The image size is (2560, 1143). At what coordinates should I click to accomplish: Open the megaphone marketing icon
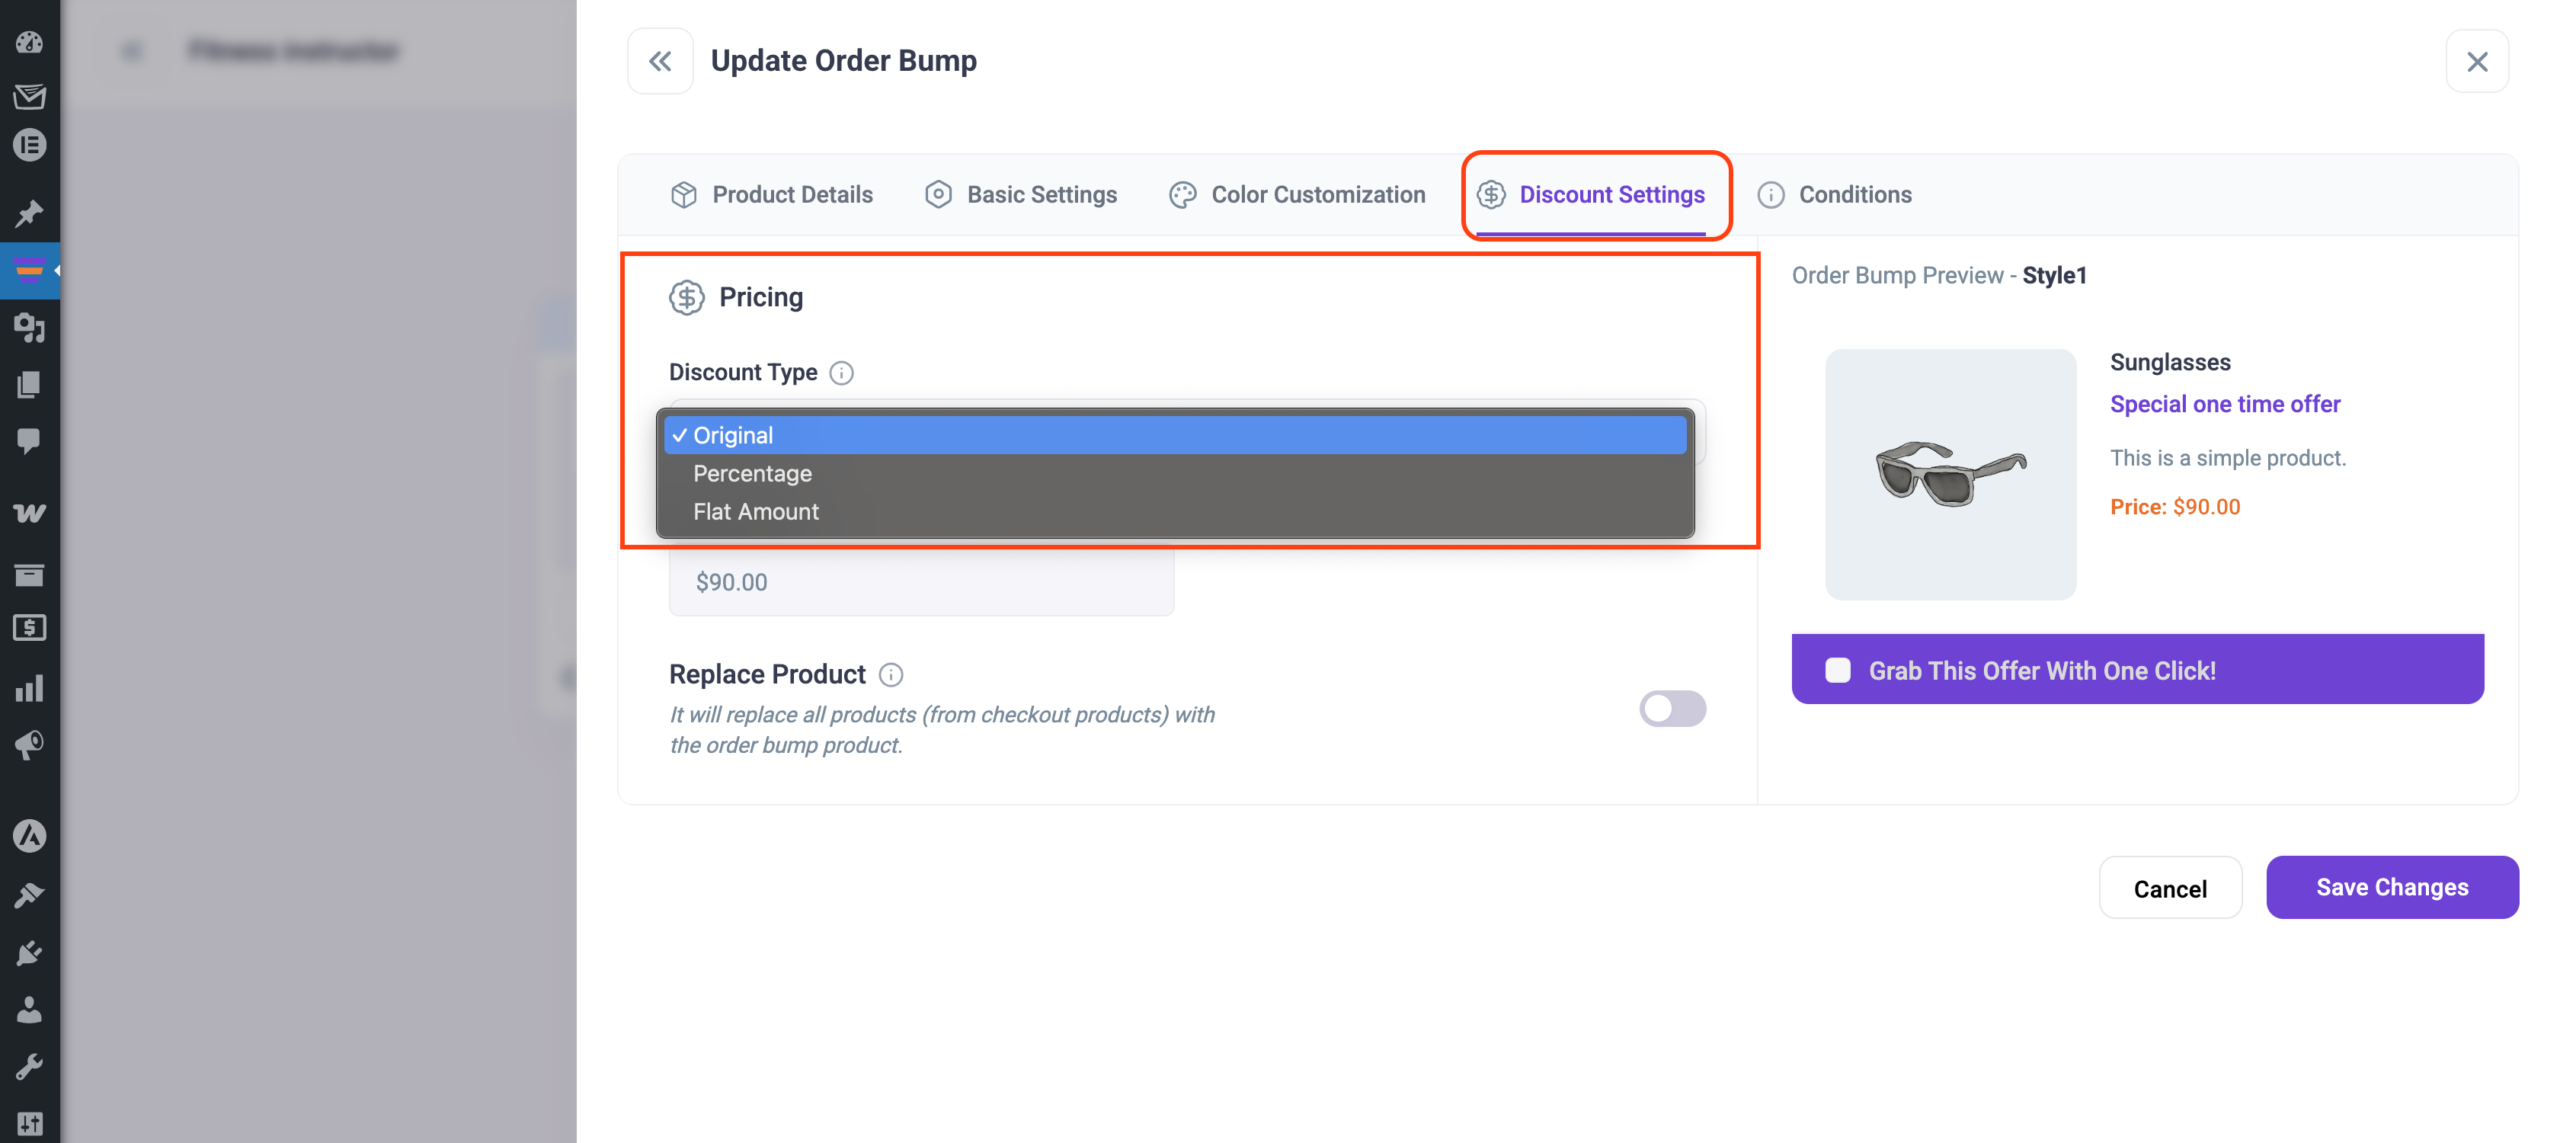(x=29, y=744)
